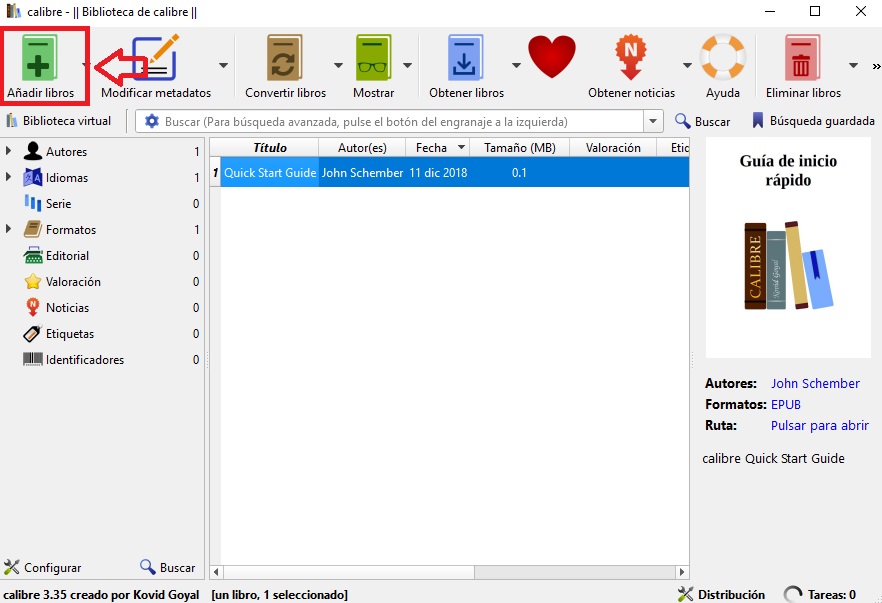The width and height of the screenshot is (882, 603).
Task: Open the EPUB format link
Action: [x=785, y=404]
